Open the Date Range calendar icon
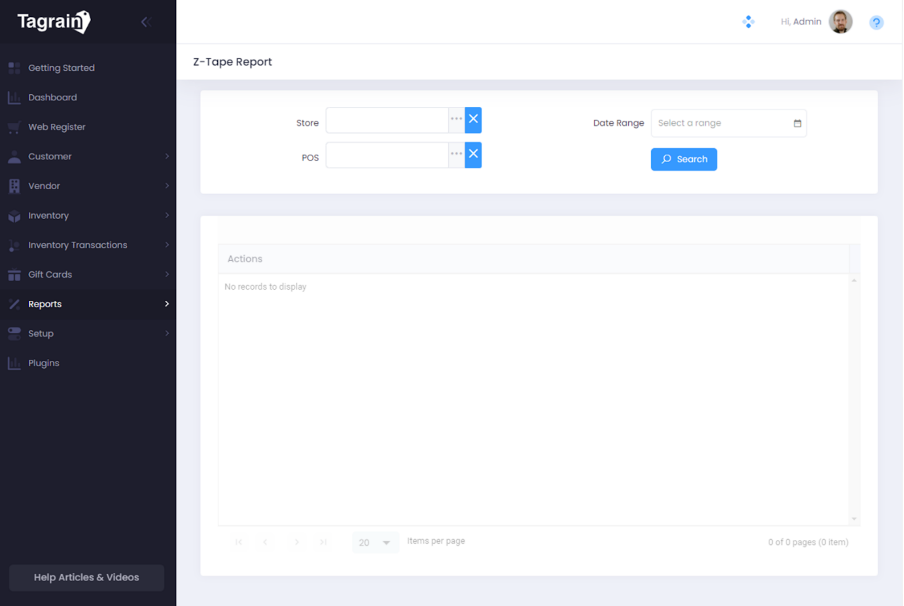Screen dimensions: 904x606 (797, 123)
